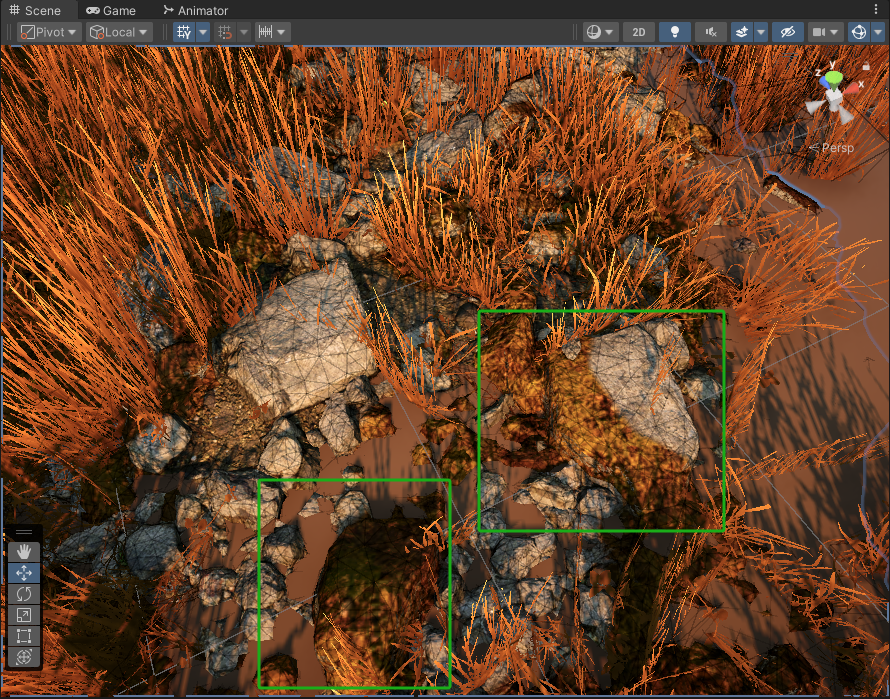
Task: Select the Transform tool
Action: pos(24,657)
